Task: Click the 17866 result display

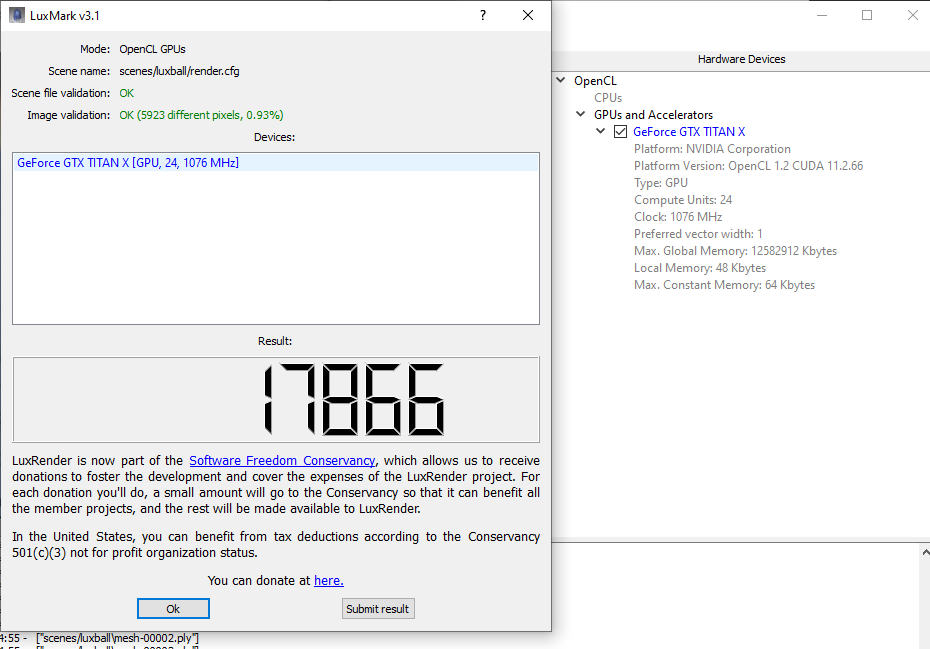Action: [276, 399]
